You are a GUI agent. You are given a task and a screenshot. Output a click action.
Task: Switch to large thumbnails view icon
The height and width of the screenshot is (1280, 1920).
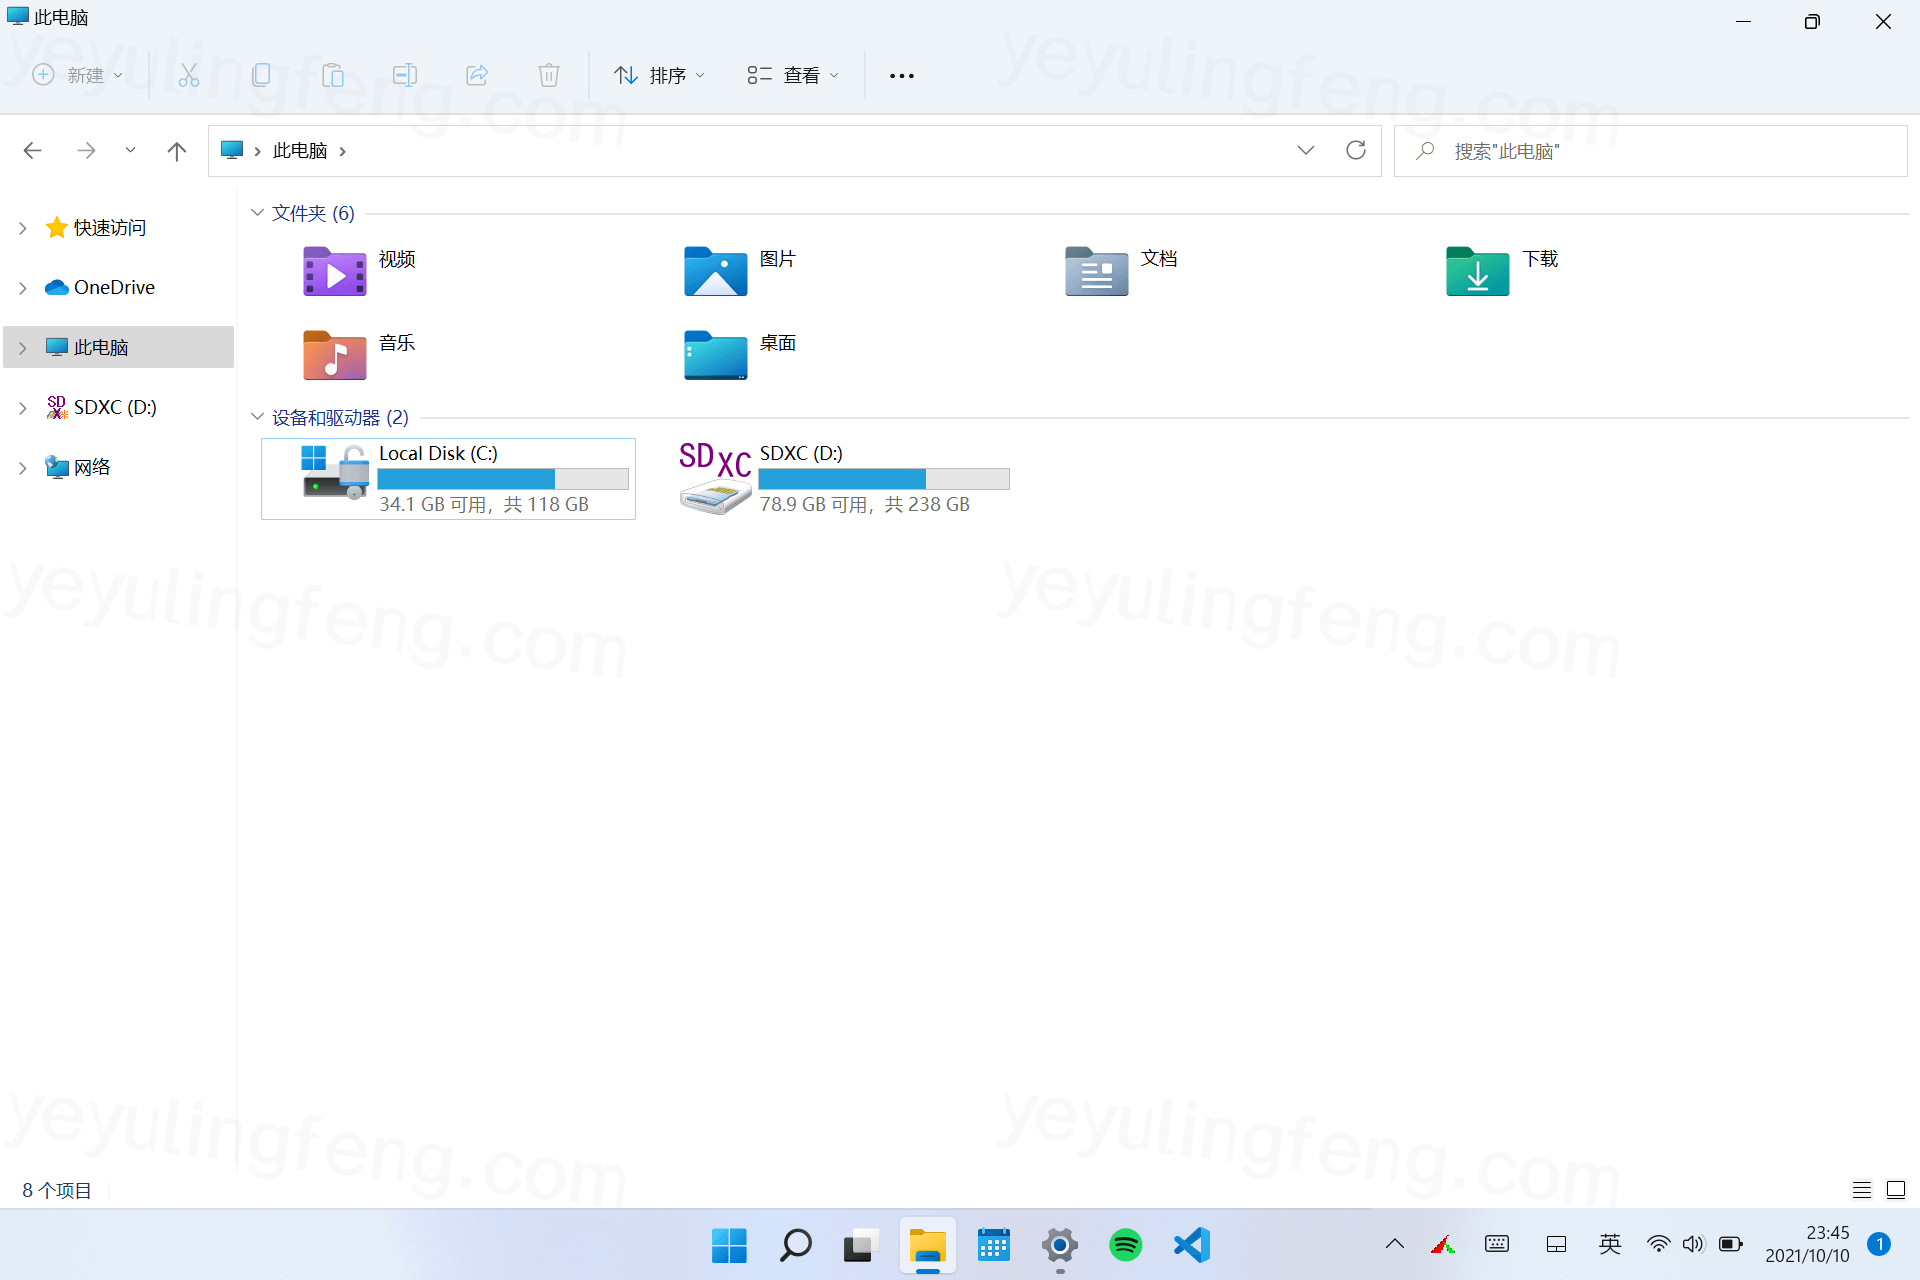(x=1895, y=1190)
